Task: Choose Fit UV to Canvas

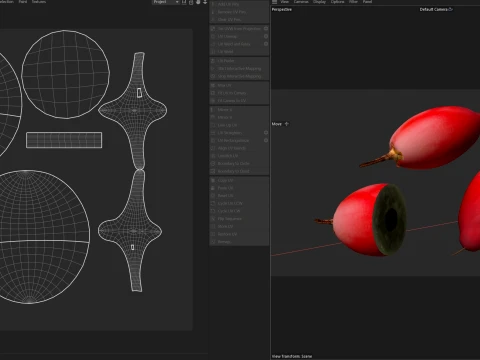Action: [x=239, y=93]
